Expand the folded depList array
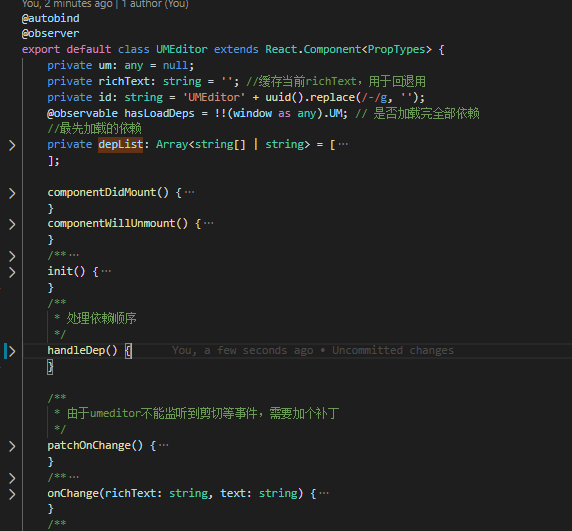 coord(12,145)
